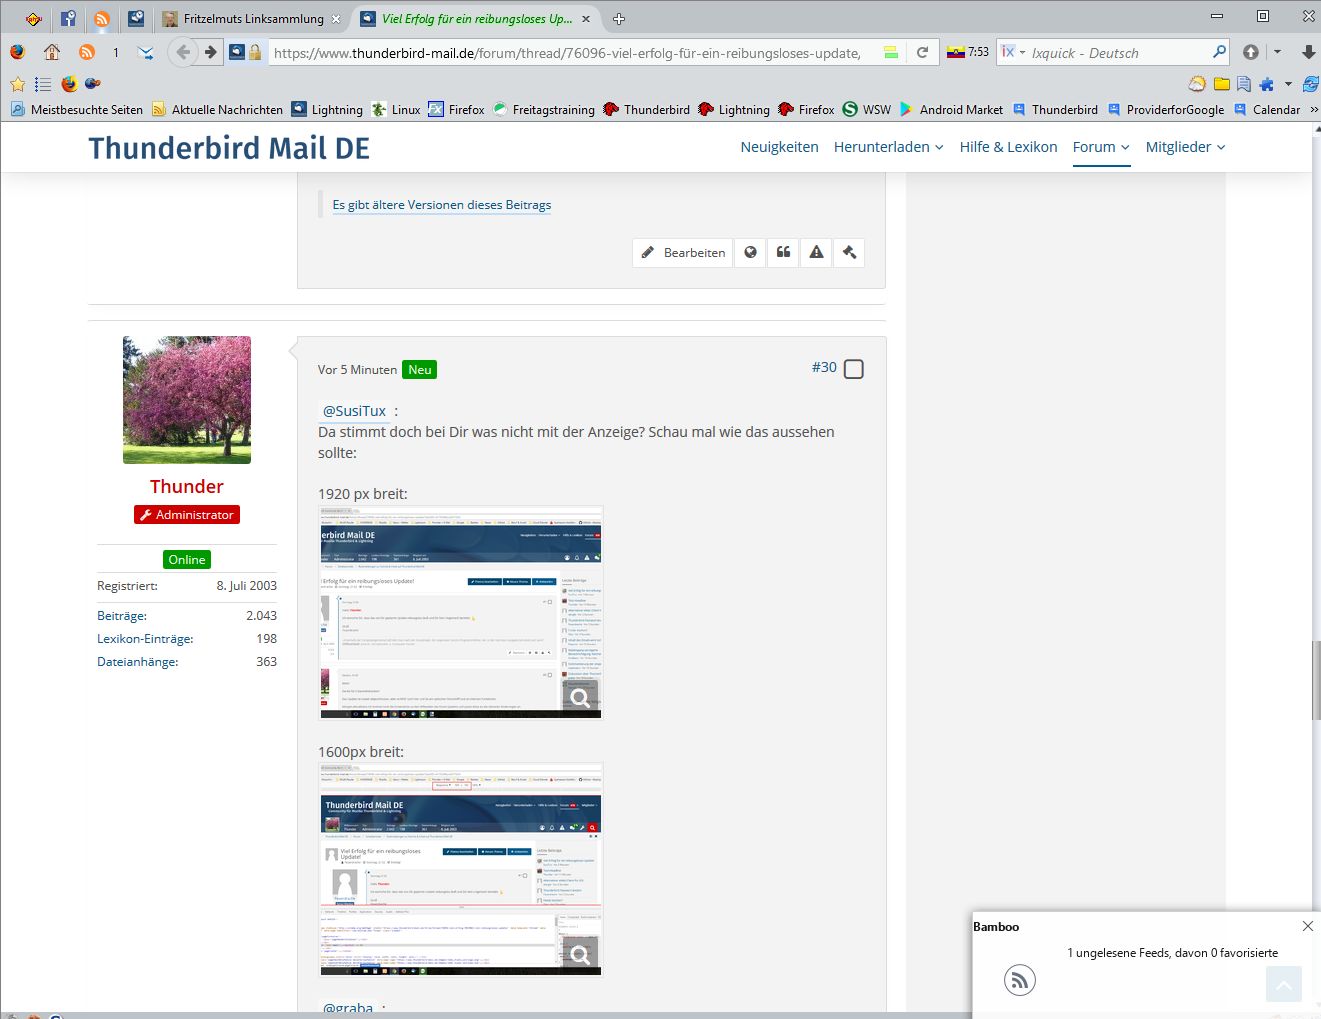
Task: Click the page vertical scrollbar thumb
Action: click(1316, 680)
